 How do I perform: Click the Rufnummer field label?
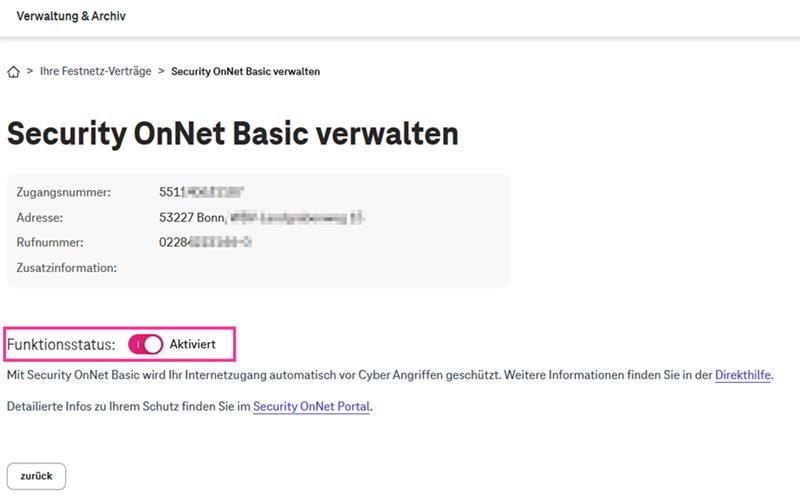coord(50,242)
